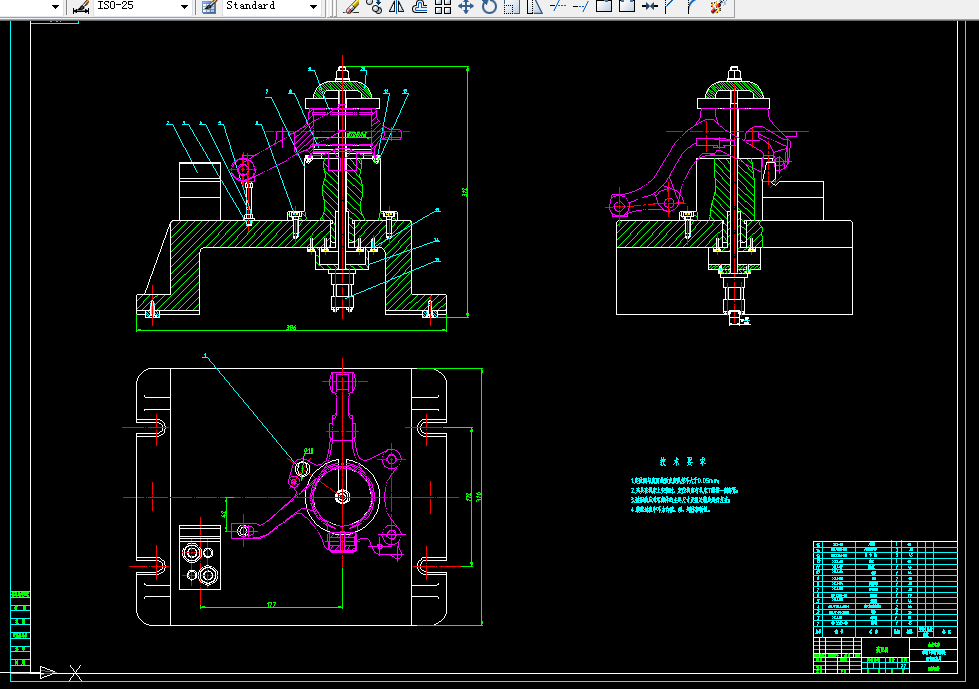
Task: Choose the Offset tool
Action: coord(420,7)
